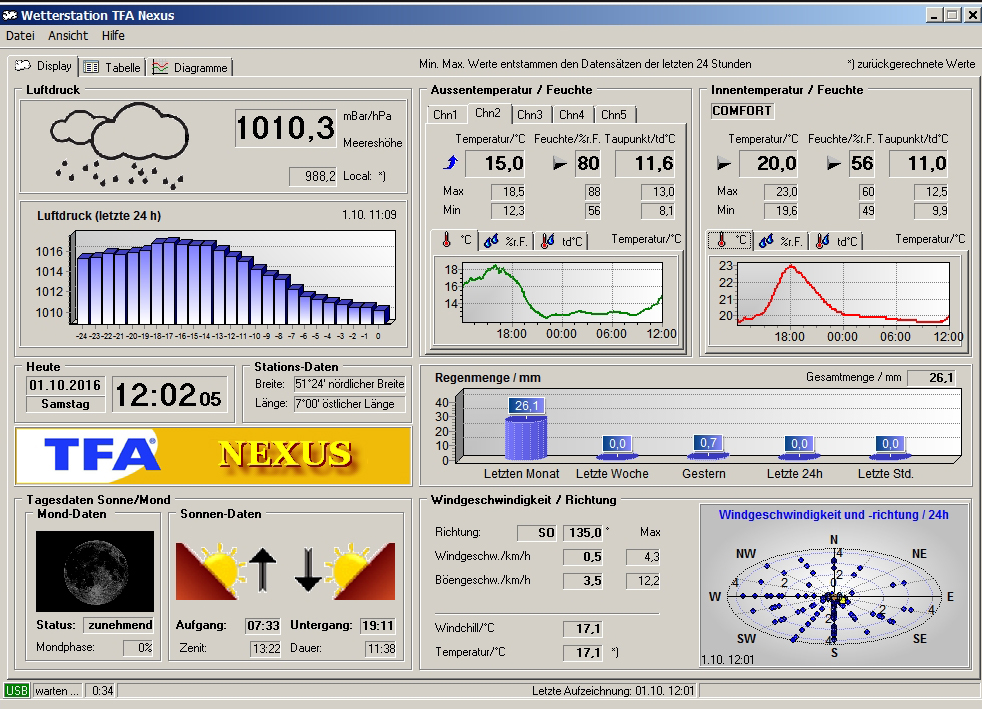Click the Letzten Monat rain bar
982x709 pixels.
coord(525,437)
